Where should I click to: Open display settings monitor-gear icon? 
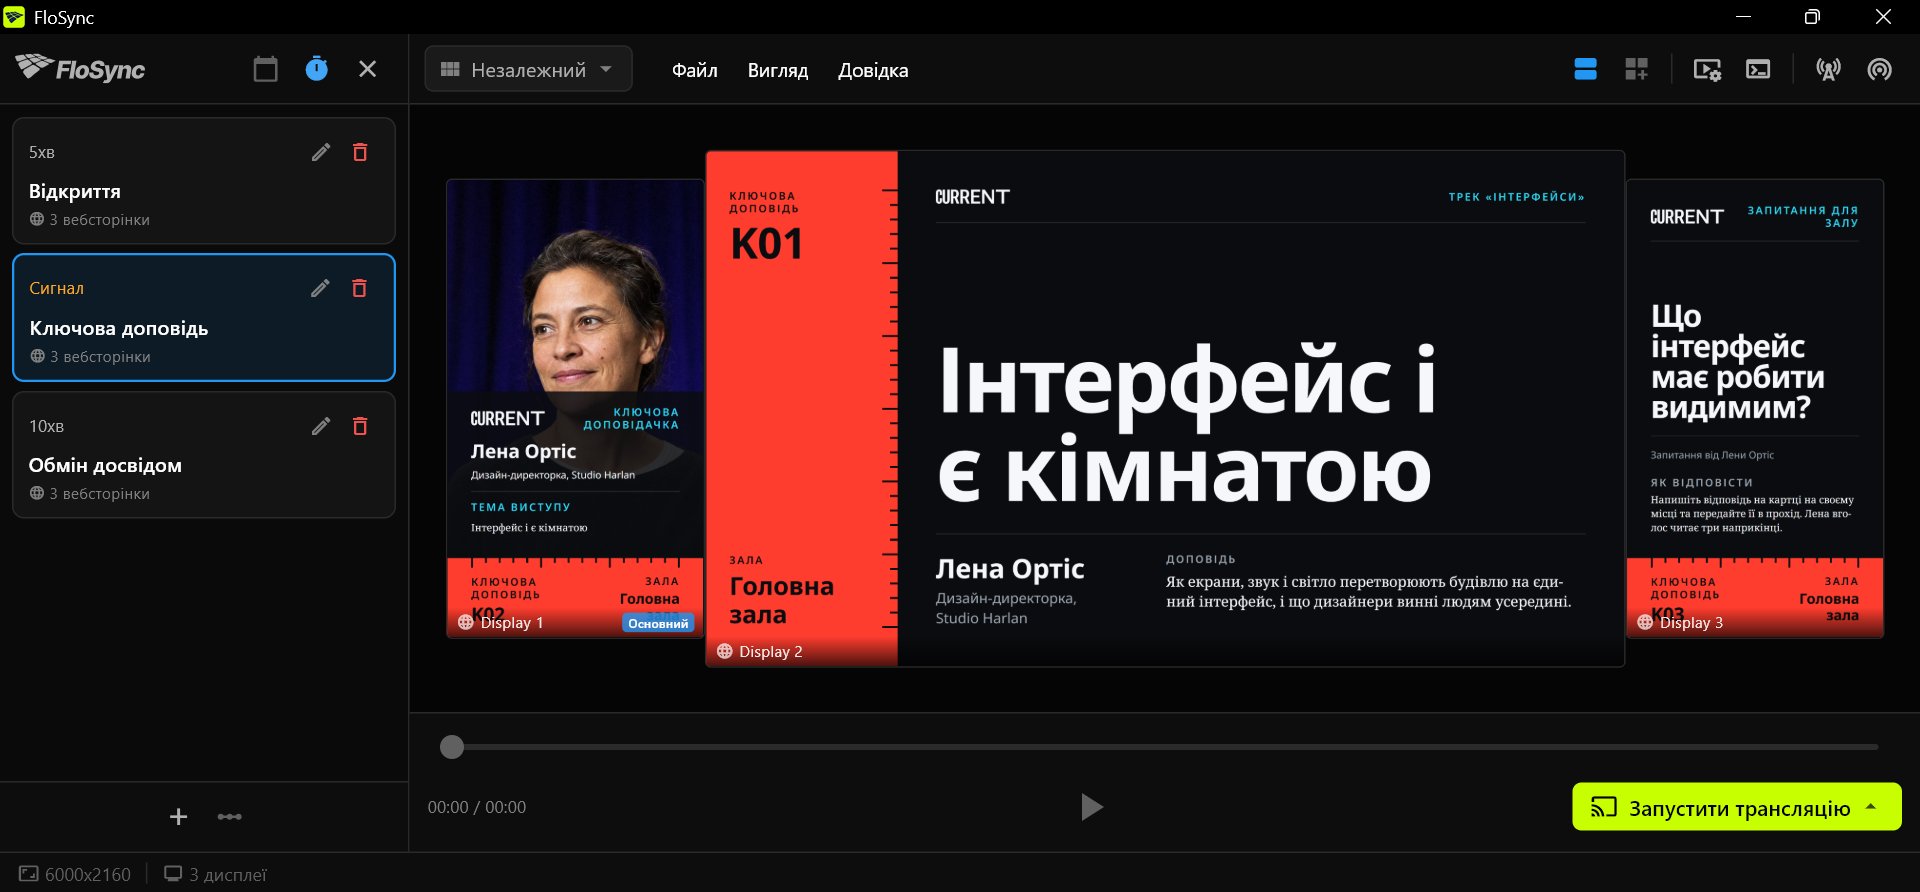pos(1707,69)
